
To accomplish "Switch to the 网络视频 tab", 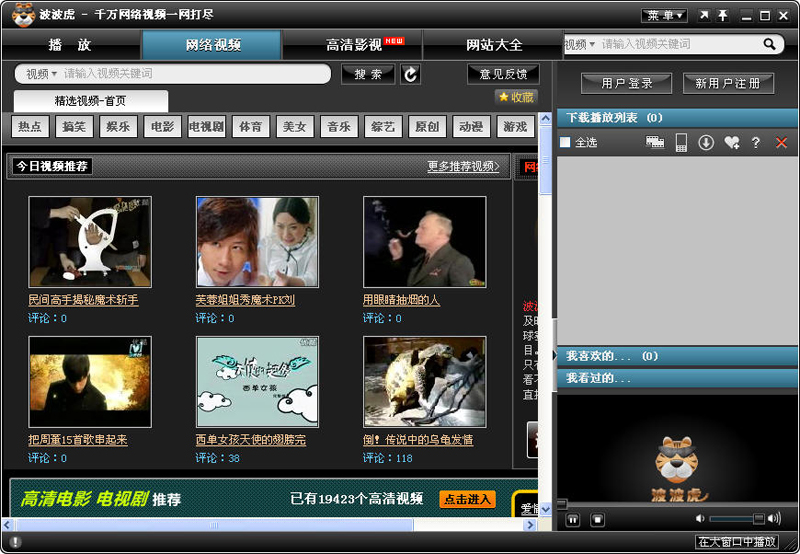I will pyautogui.click(x=212, y=45).
